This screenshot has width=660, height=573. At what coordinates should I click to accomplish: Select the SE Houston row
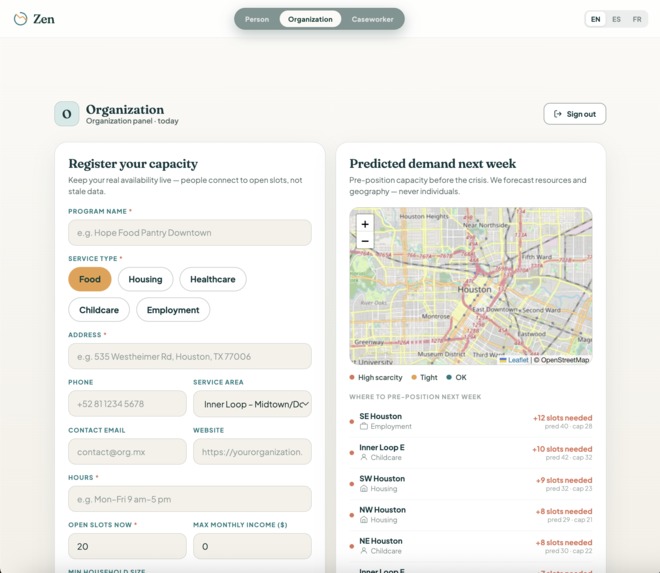[471, 421]
